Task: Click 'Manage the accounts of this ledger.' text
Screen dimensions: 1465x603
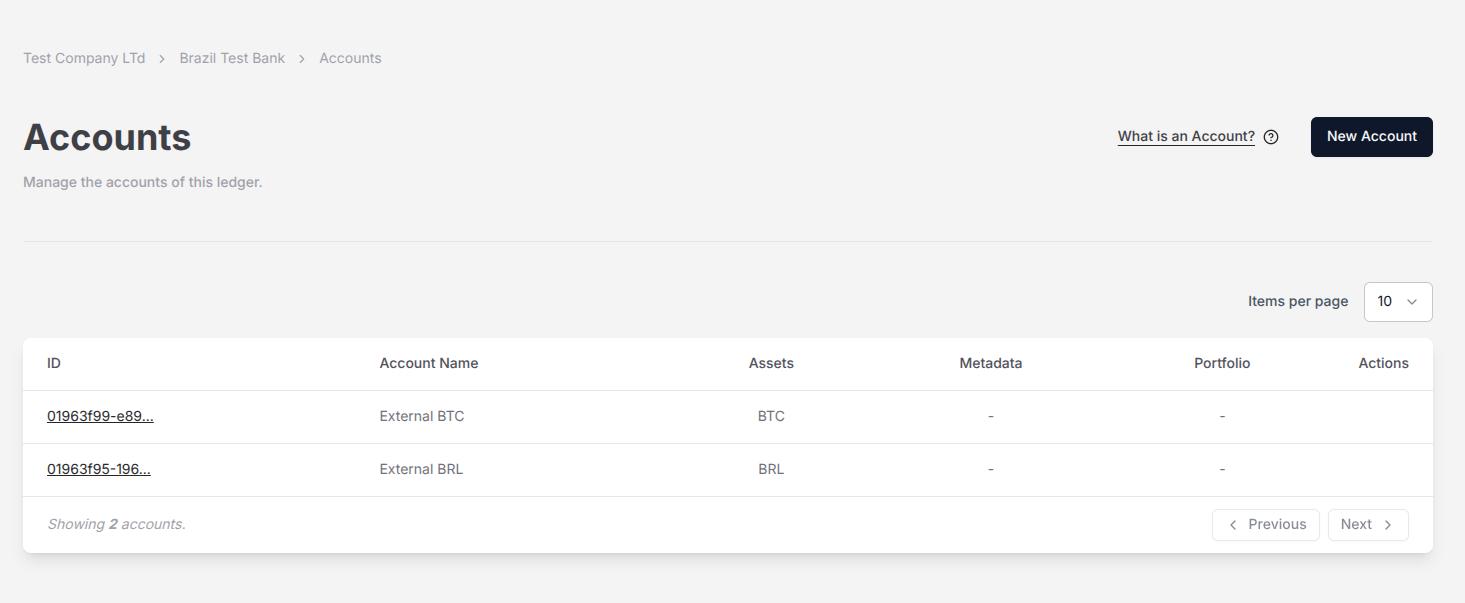Action: (x=143, y=182)
